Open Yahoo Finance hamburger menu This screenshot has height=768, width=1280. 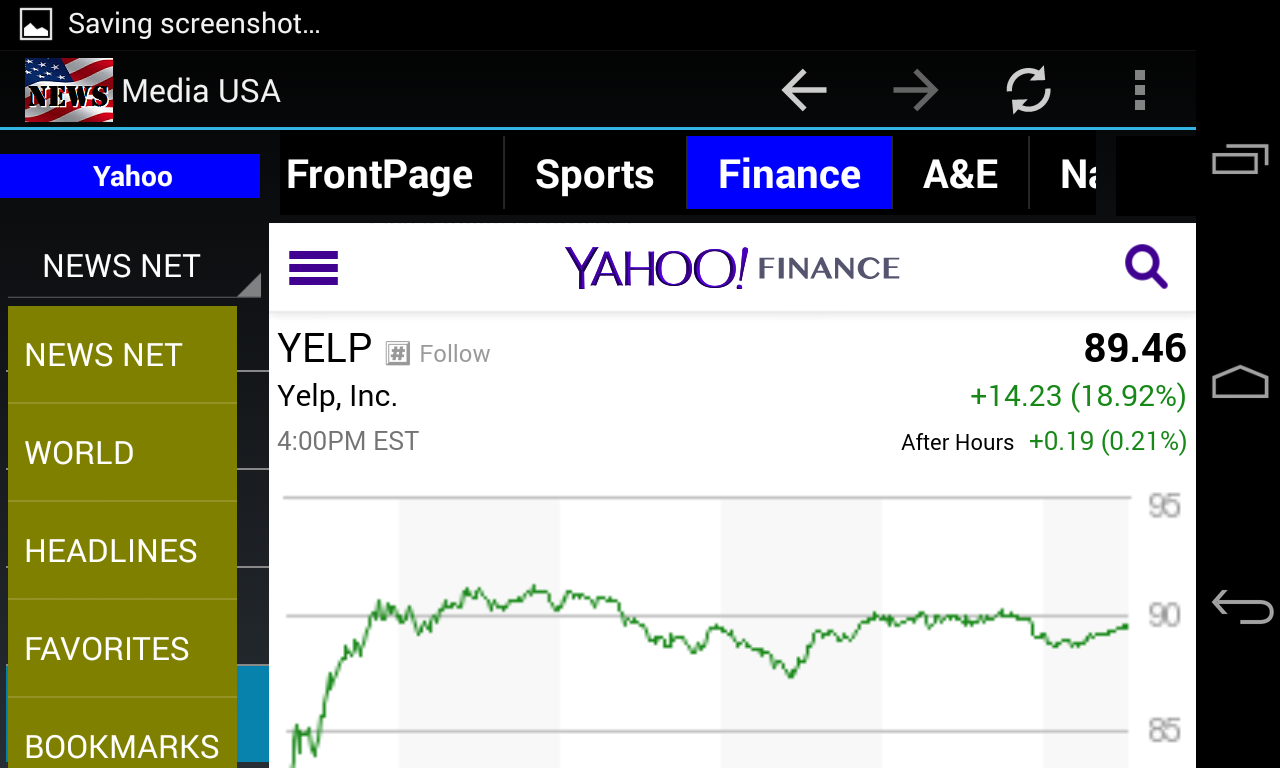coord(314,268)
